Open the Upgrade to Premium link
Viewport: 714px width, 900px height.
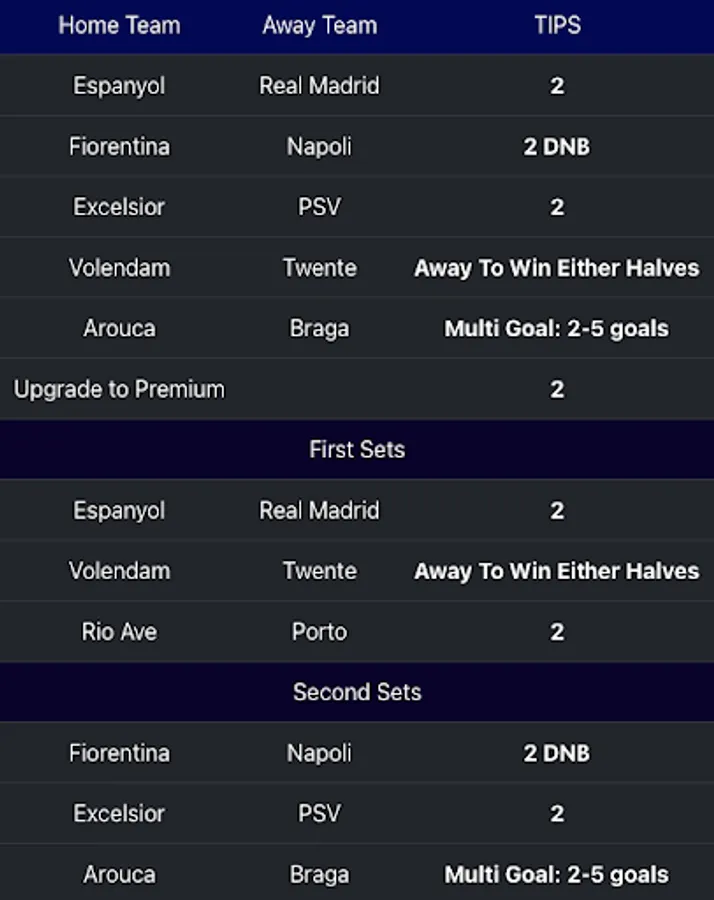[119, 389]
